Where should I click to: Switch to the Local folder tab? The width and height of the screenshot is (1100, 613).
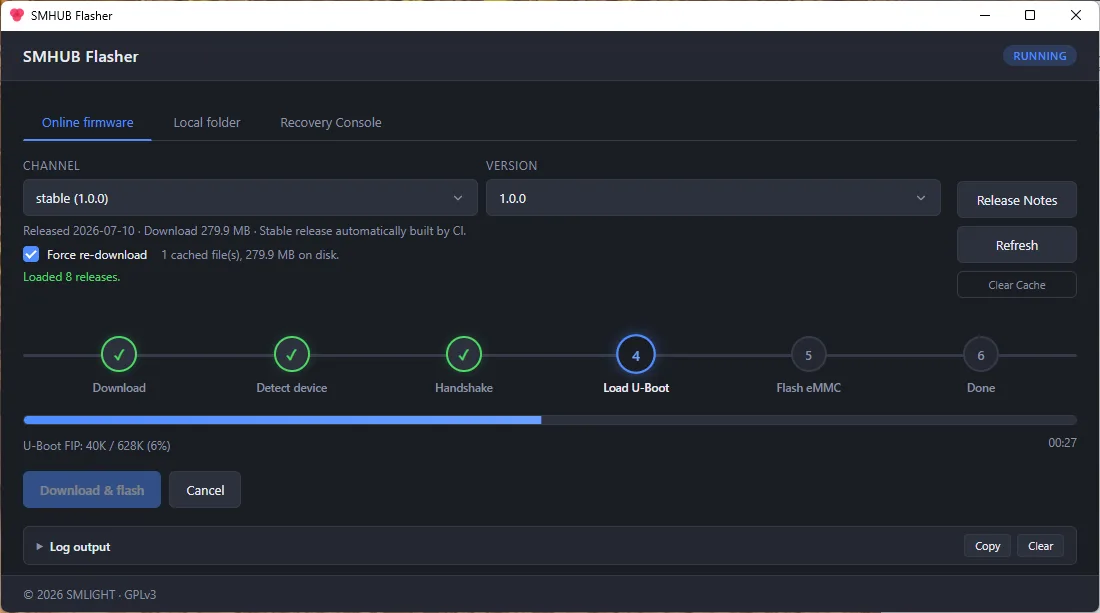pyautogui.click(x=207, y=123)
